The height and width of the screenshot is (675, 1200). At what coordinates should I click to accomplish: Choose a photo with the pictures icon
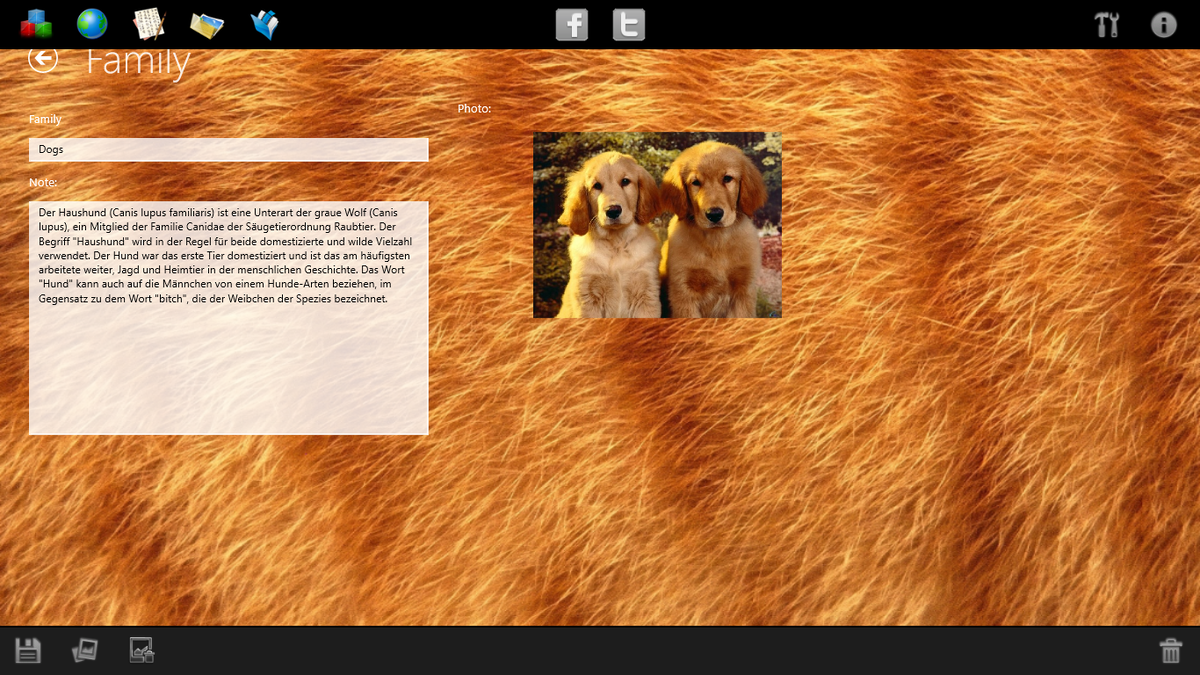85,651
